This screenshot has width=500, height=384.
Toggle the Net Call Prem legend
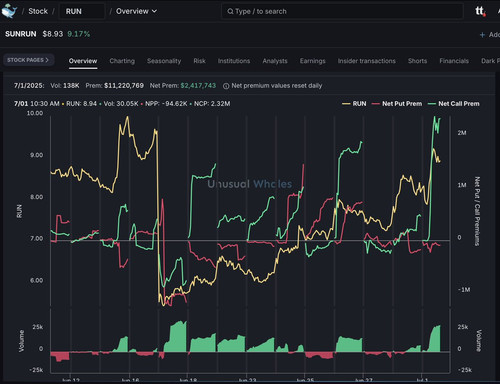[x=454, y=104]
